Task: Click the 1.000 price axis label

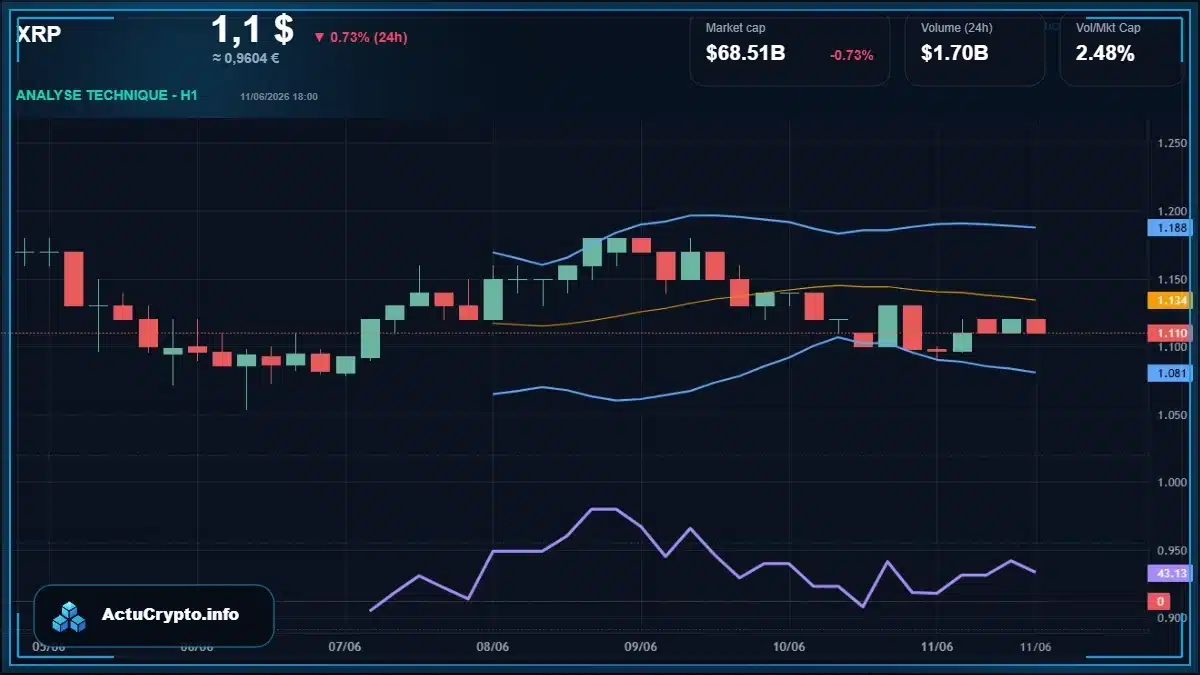Action: (1171, 482)
